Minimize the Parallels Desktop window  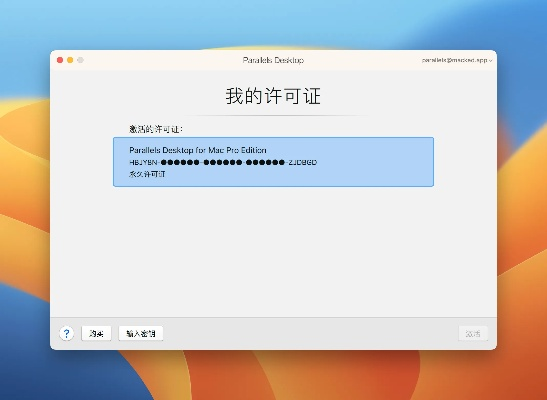(70, 60)
